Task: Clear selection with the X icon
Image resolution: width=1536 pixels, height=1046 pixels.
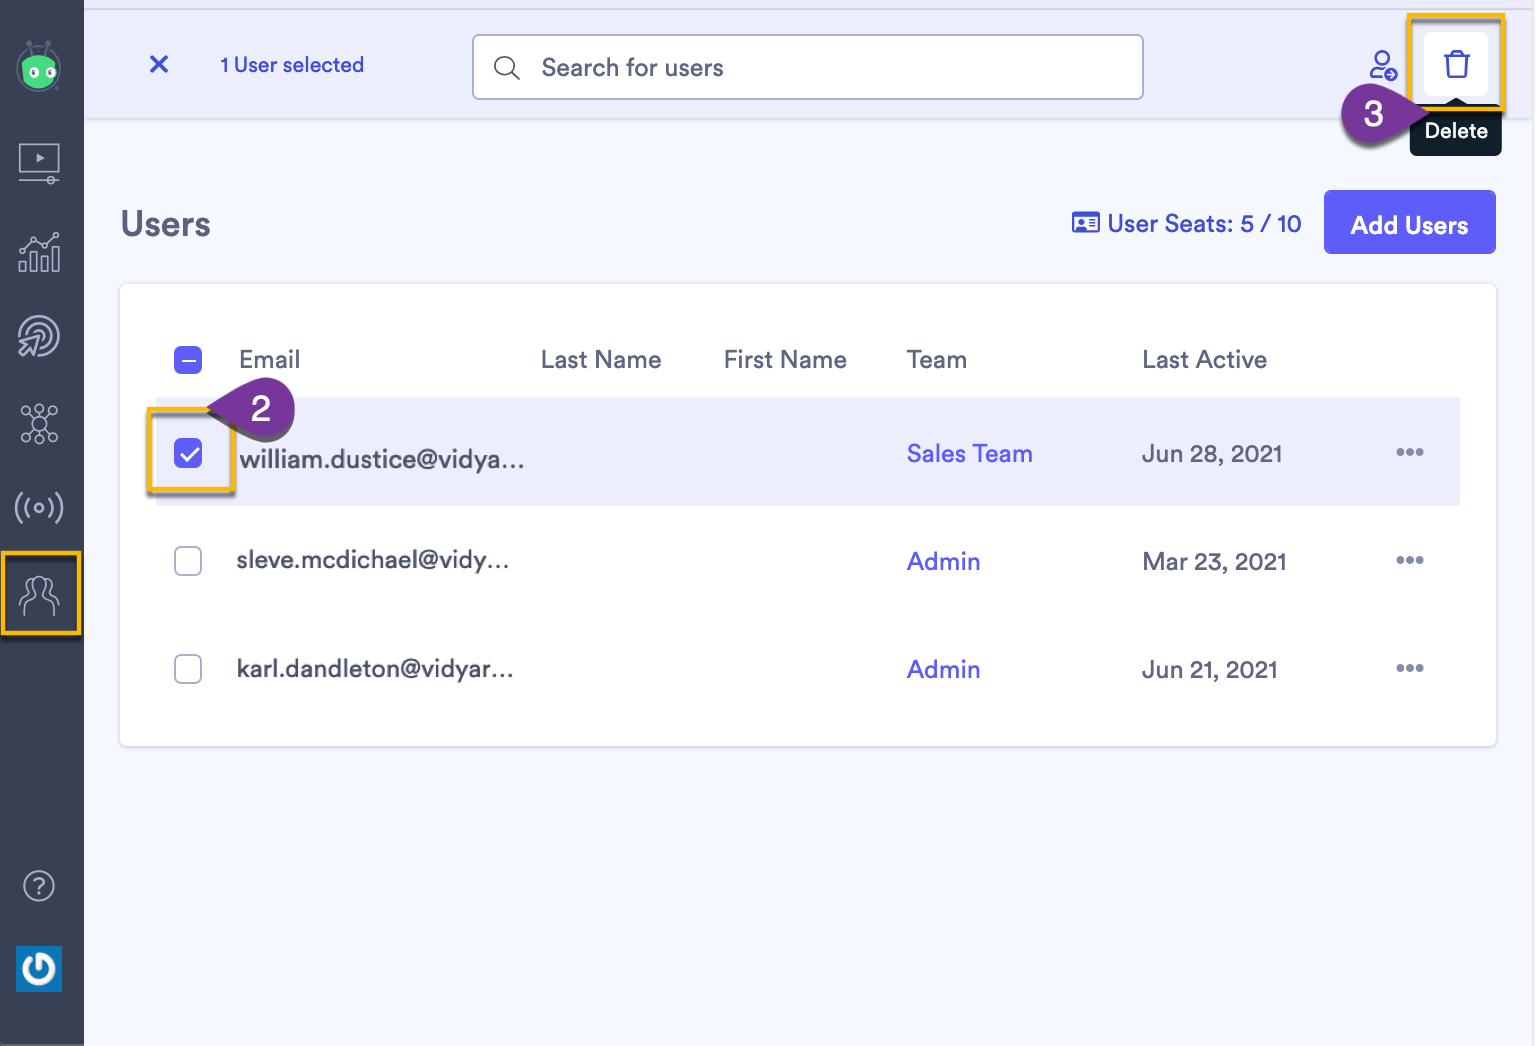Action: pyautogui.click(x=159, y=65)
